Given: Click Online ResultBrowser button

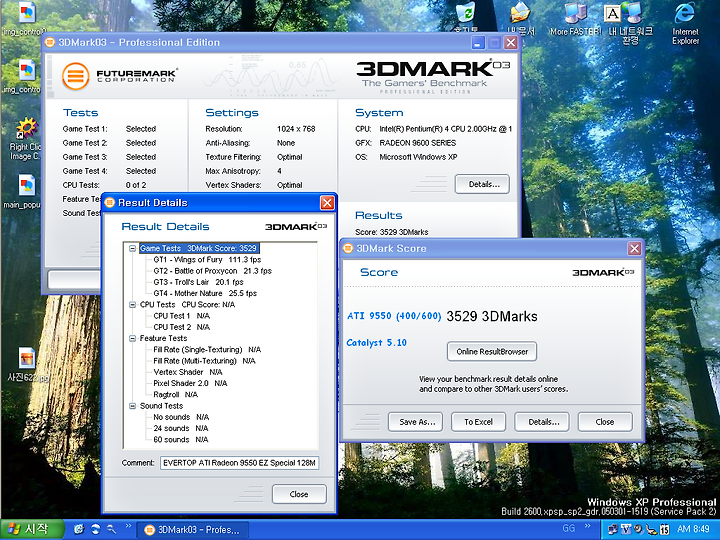Looking at the screenshot, I should coord(492,352).
